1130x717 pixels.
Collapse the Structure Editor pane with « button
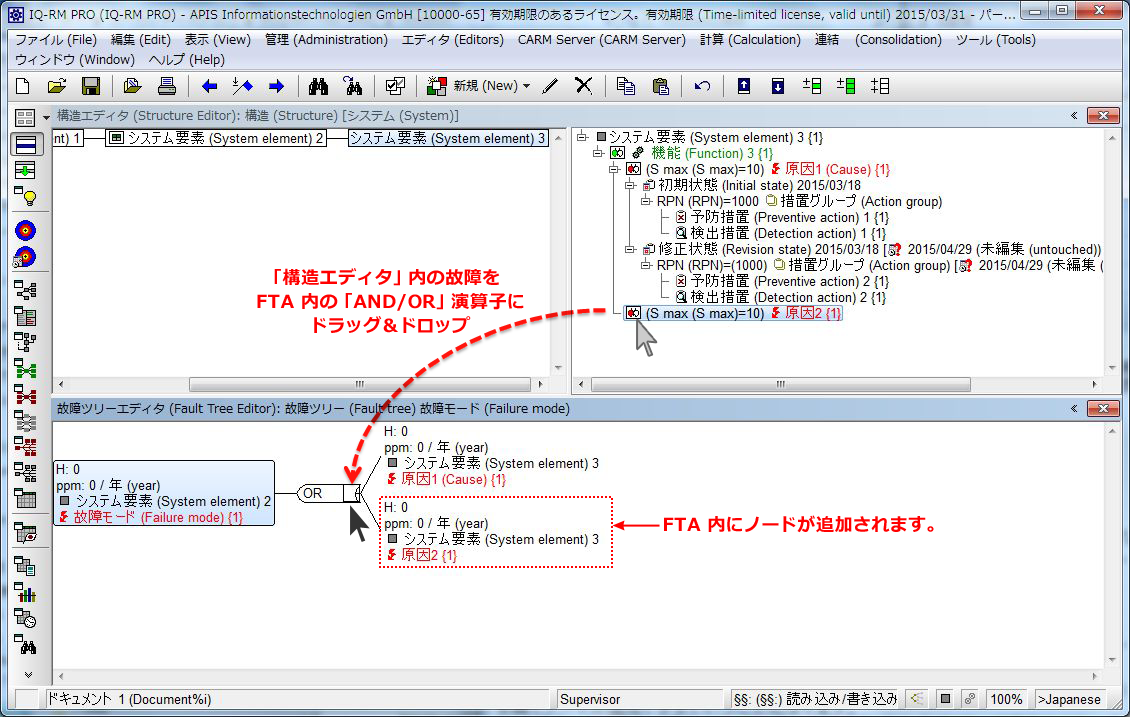(x=1074, y=115)
